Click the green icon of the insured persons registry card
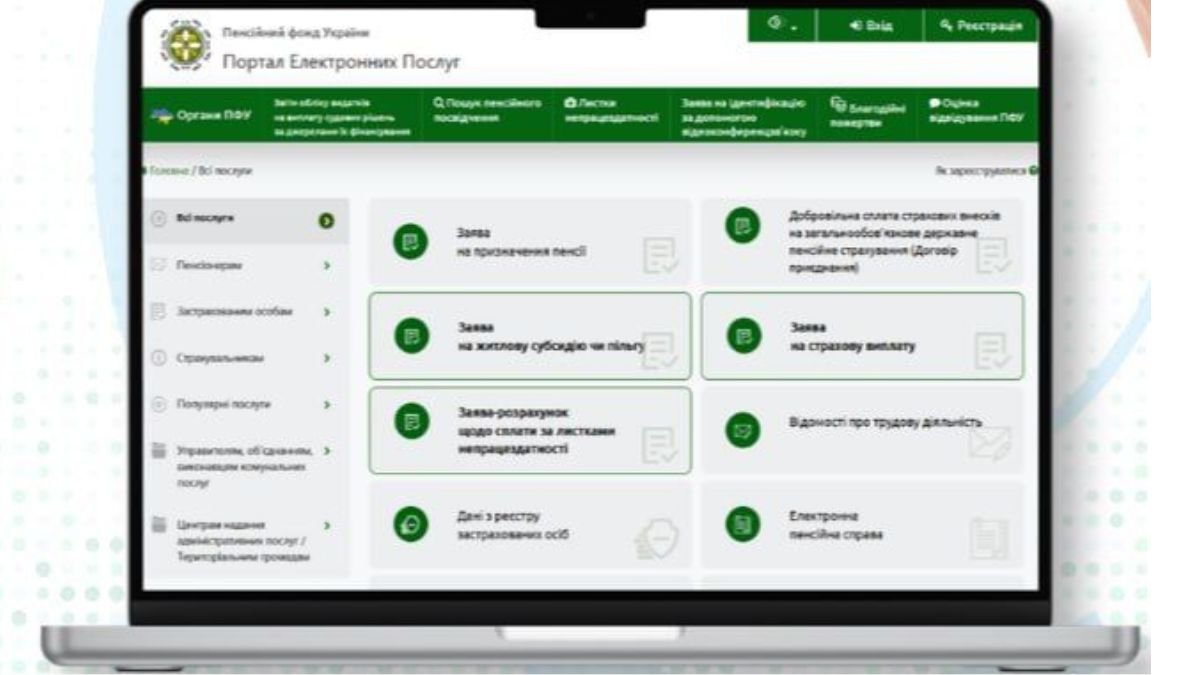Screen dimensions: 1200x675 click(x=410, y=526)
